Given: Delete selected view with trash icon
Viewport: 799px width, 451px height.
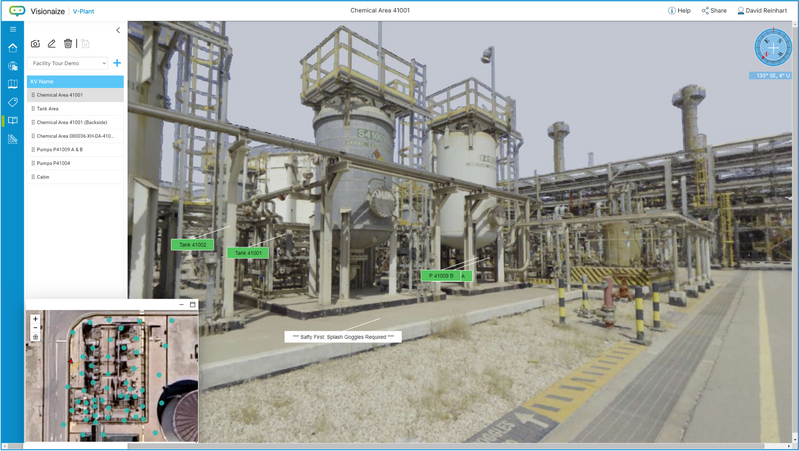Looking at the screenshot, I should click(x=68, y=44).
